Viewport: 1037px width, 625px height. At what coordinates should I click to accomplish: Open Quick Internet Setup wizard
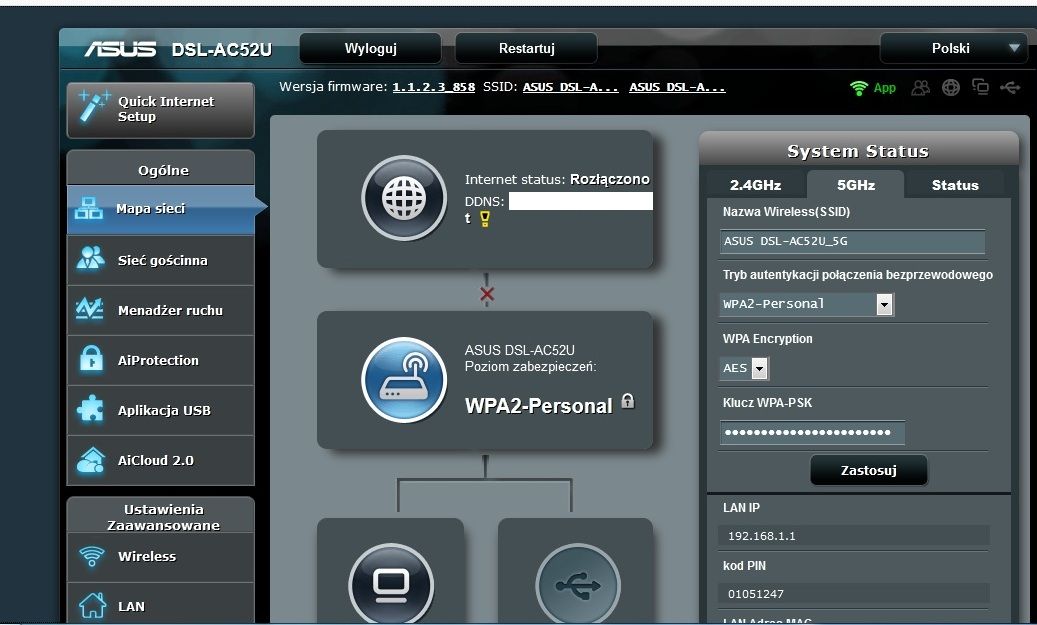(x=161, y=110)
